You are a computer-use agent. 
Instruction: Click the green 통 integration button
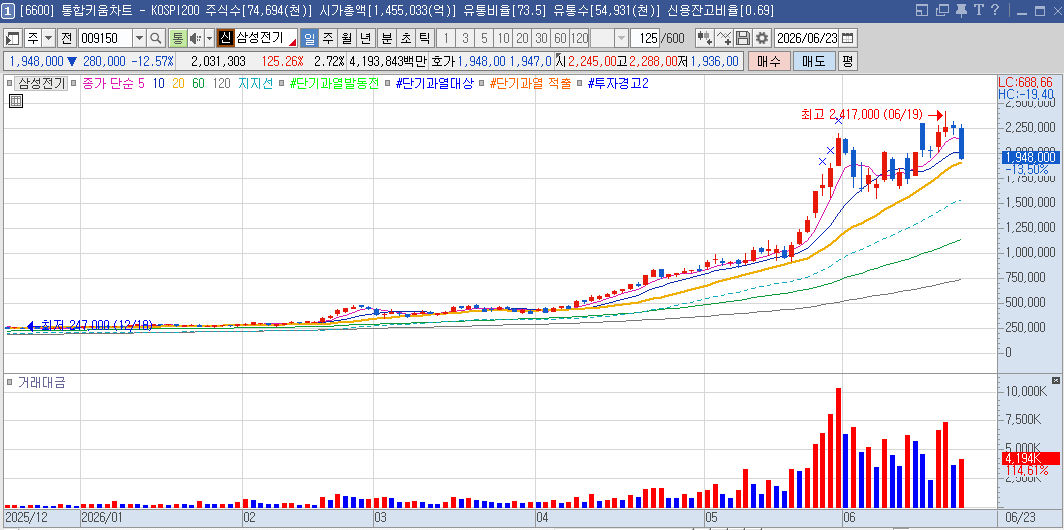coord(178,38)
